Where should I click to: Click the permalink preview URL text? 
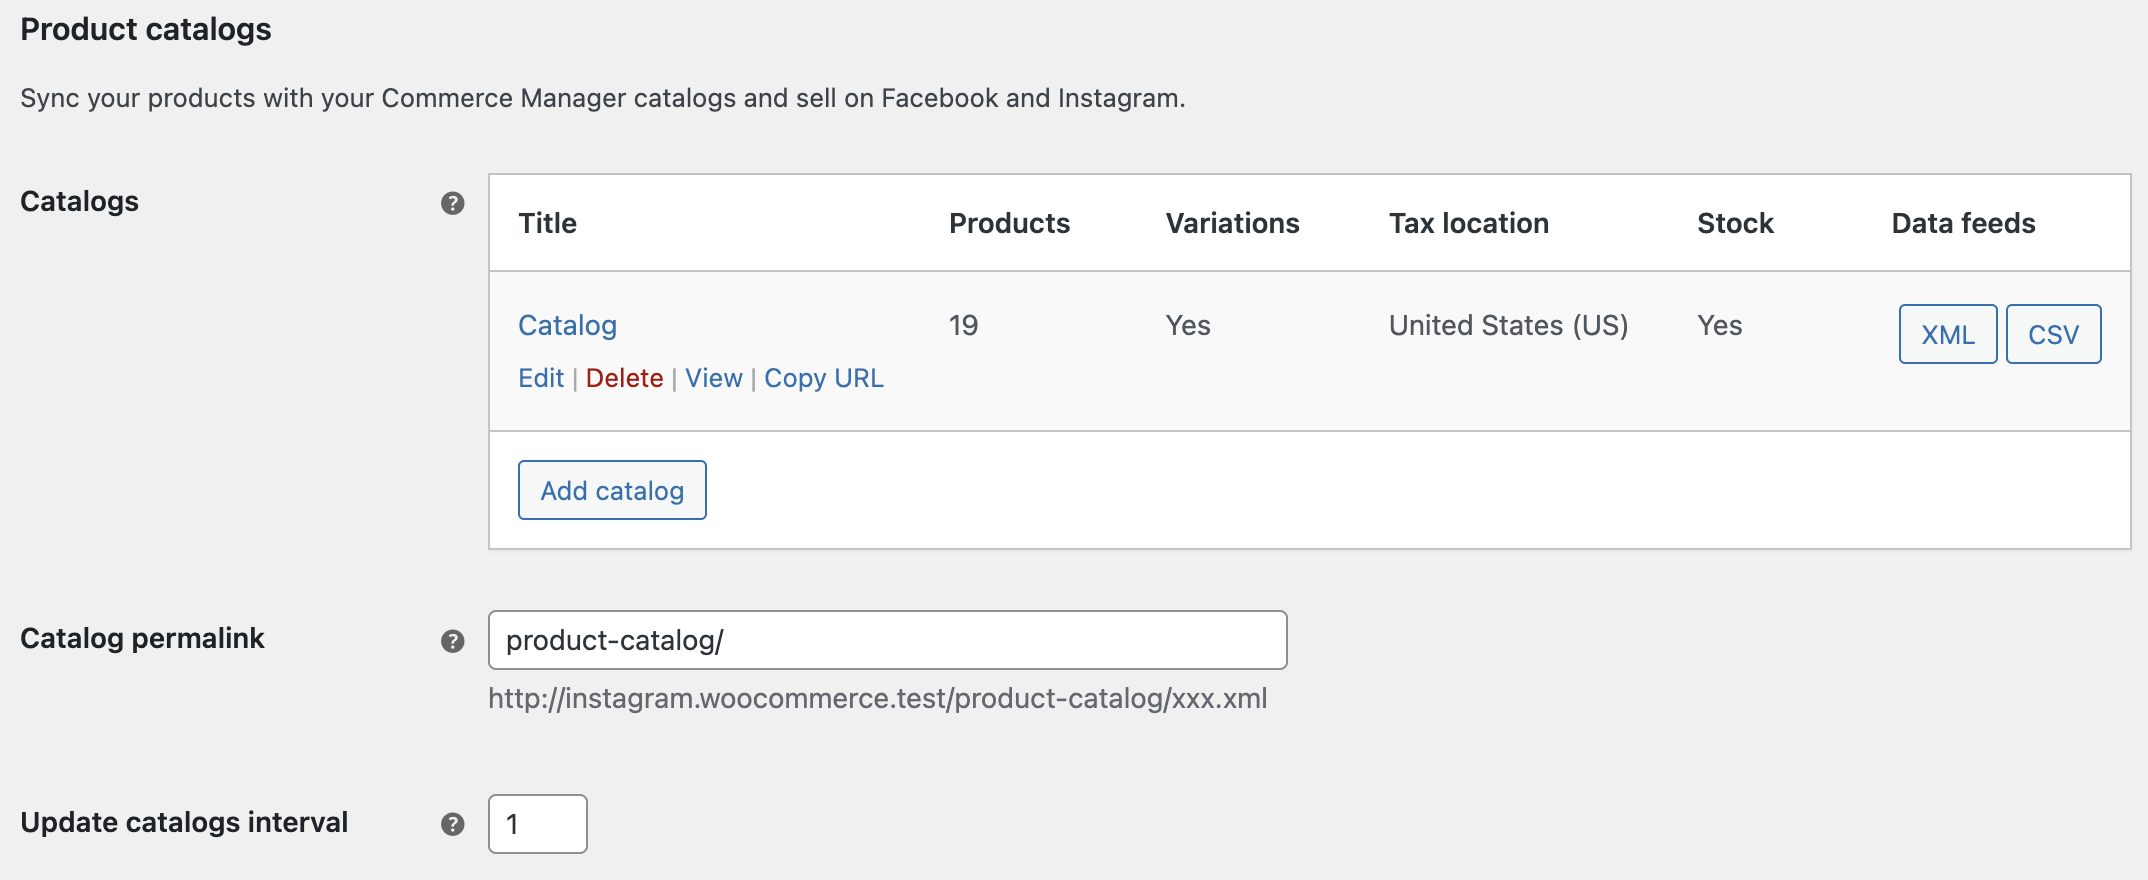[x=877, y=698]
